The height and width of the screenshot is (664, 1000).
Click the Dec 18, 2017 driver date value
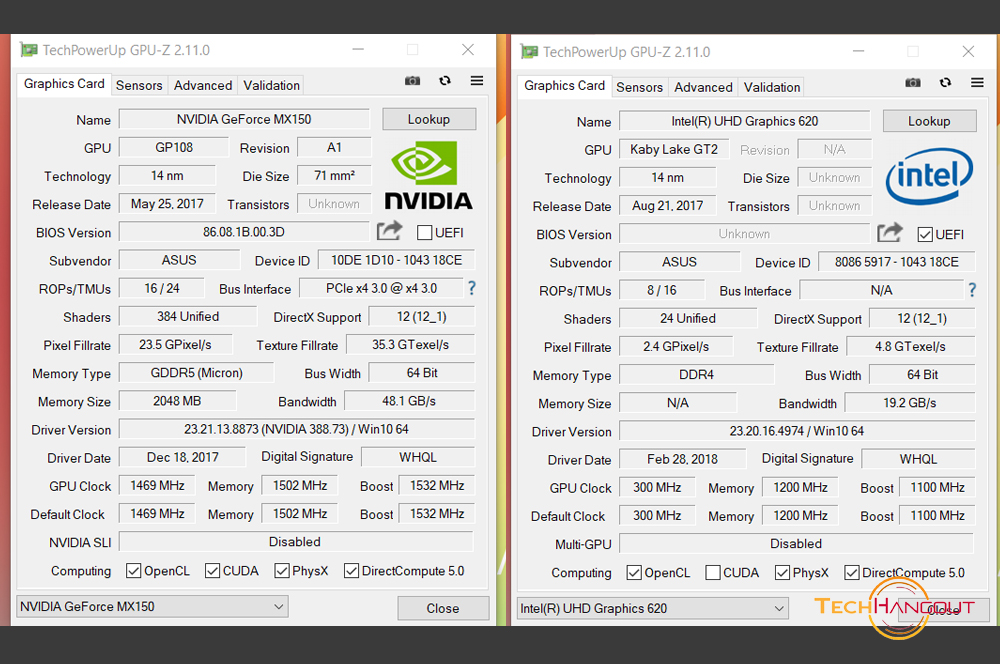(x=182, y=457)
